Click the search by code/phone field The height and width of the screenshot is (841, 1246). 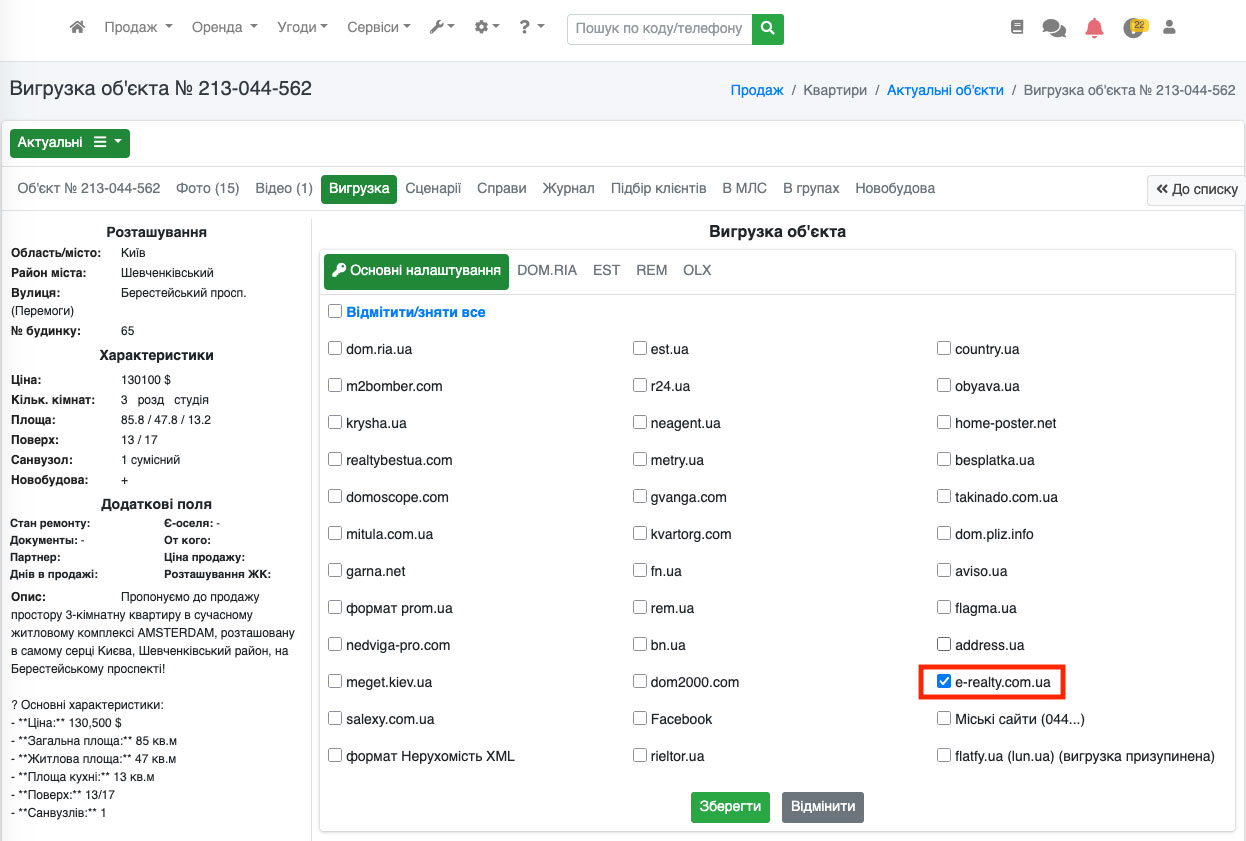[x=659, y=29]
